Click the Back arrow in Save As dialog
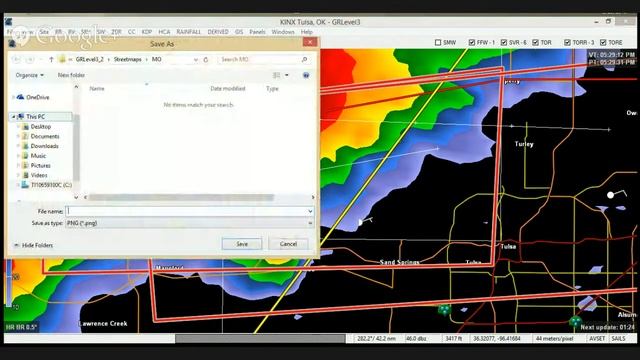 (17, 60)
